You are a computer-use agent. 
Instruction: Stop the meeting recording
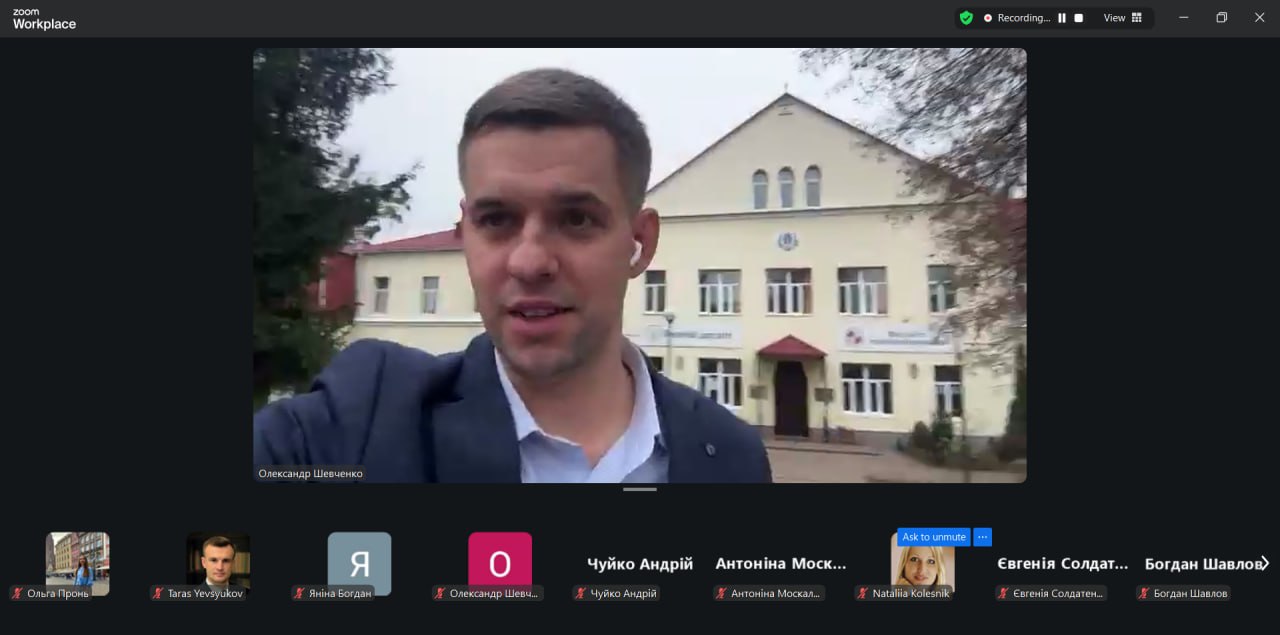click(1079, 18)
